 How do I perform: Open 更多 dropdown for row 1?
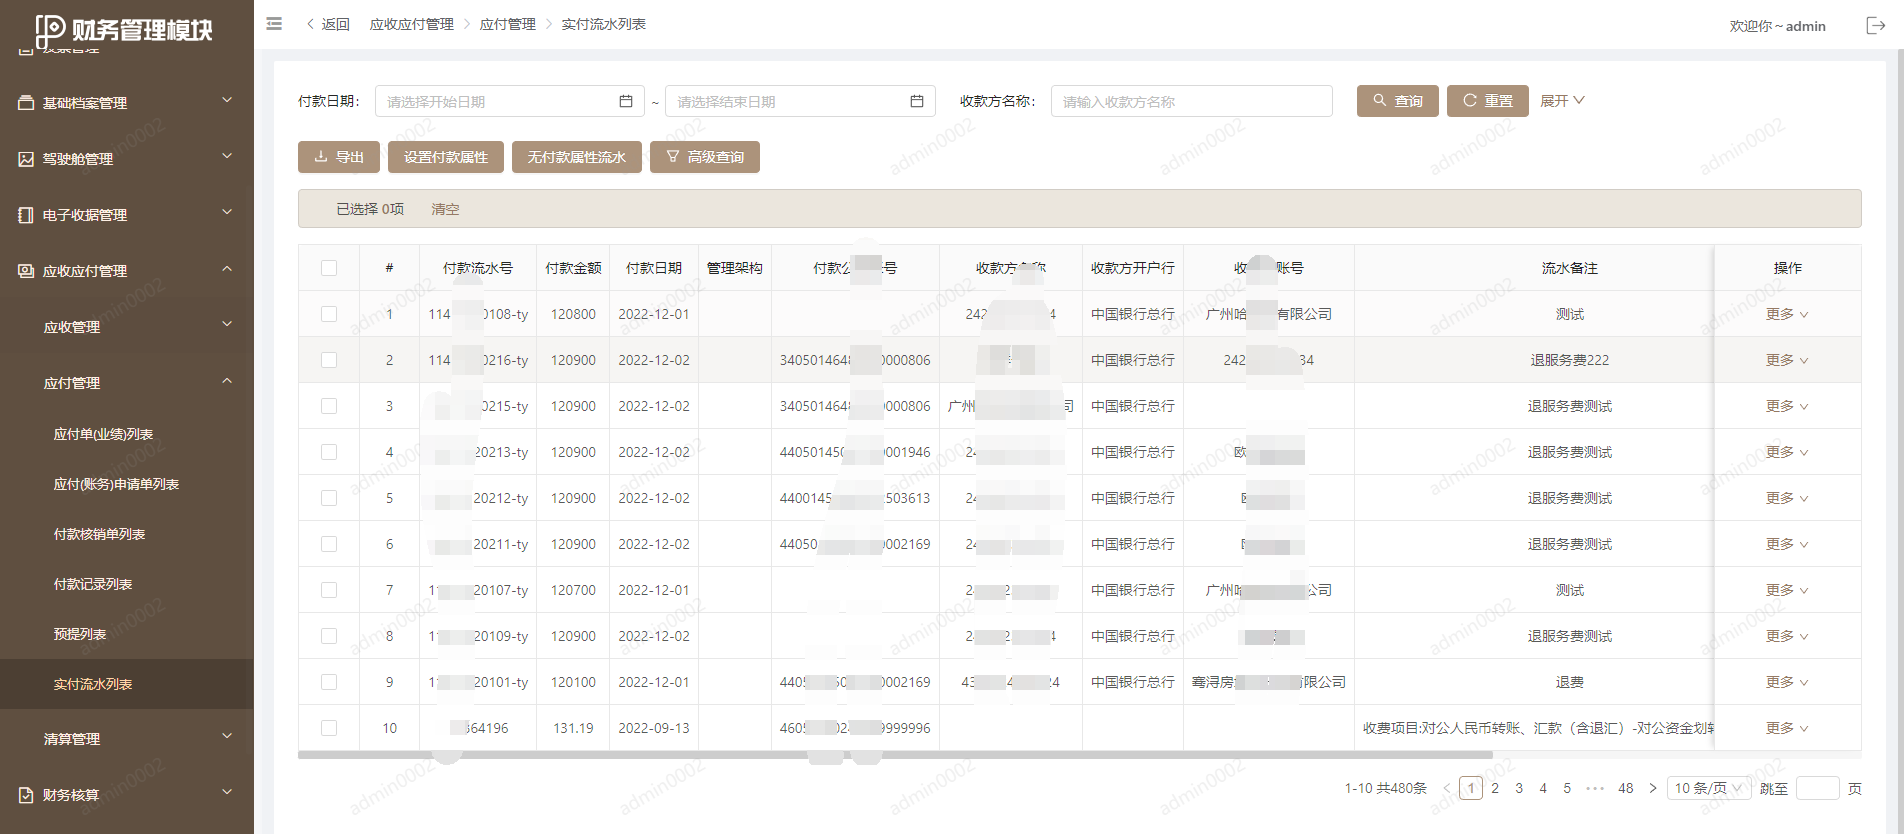coord(1787,314)
